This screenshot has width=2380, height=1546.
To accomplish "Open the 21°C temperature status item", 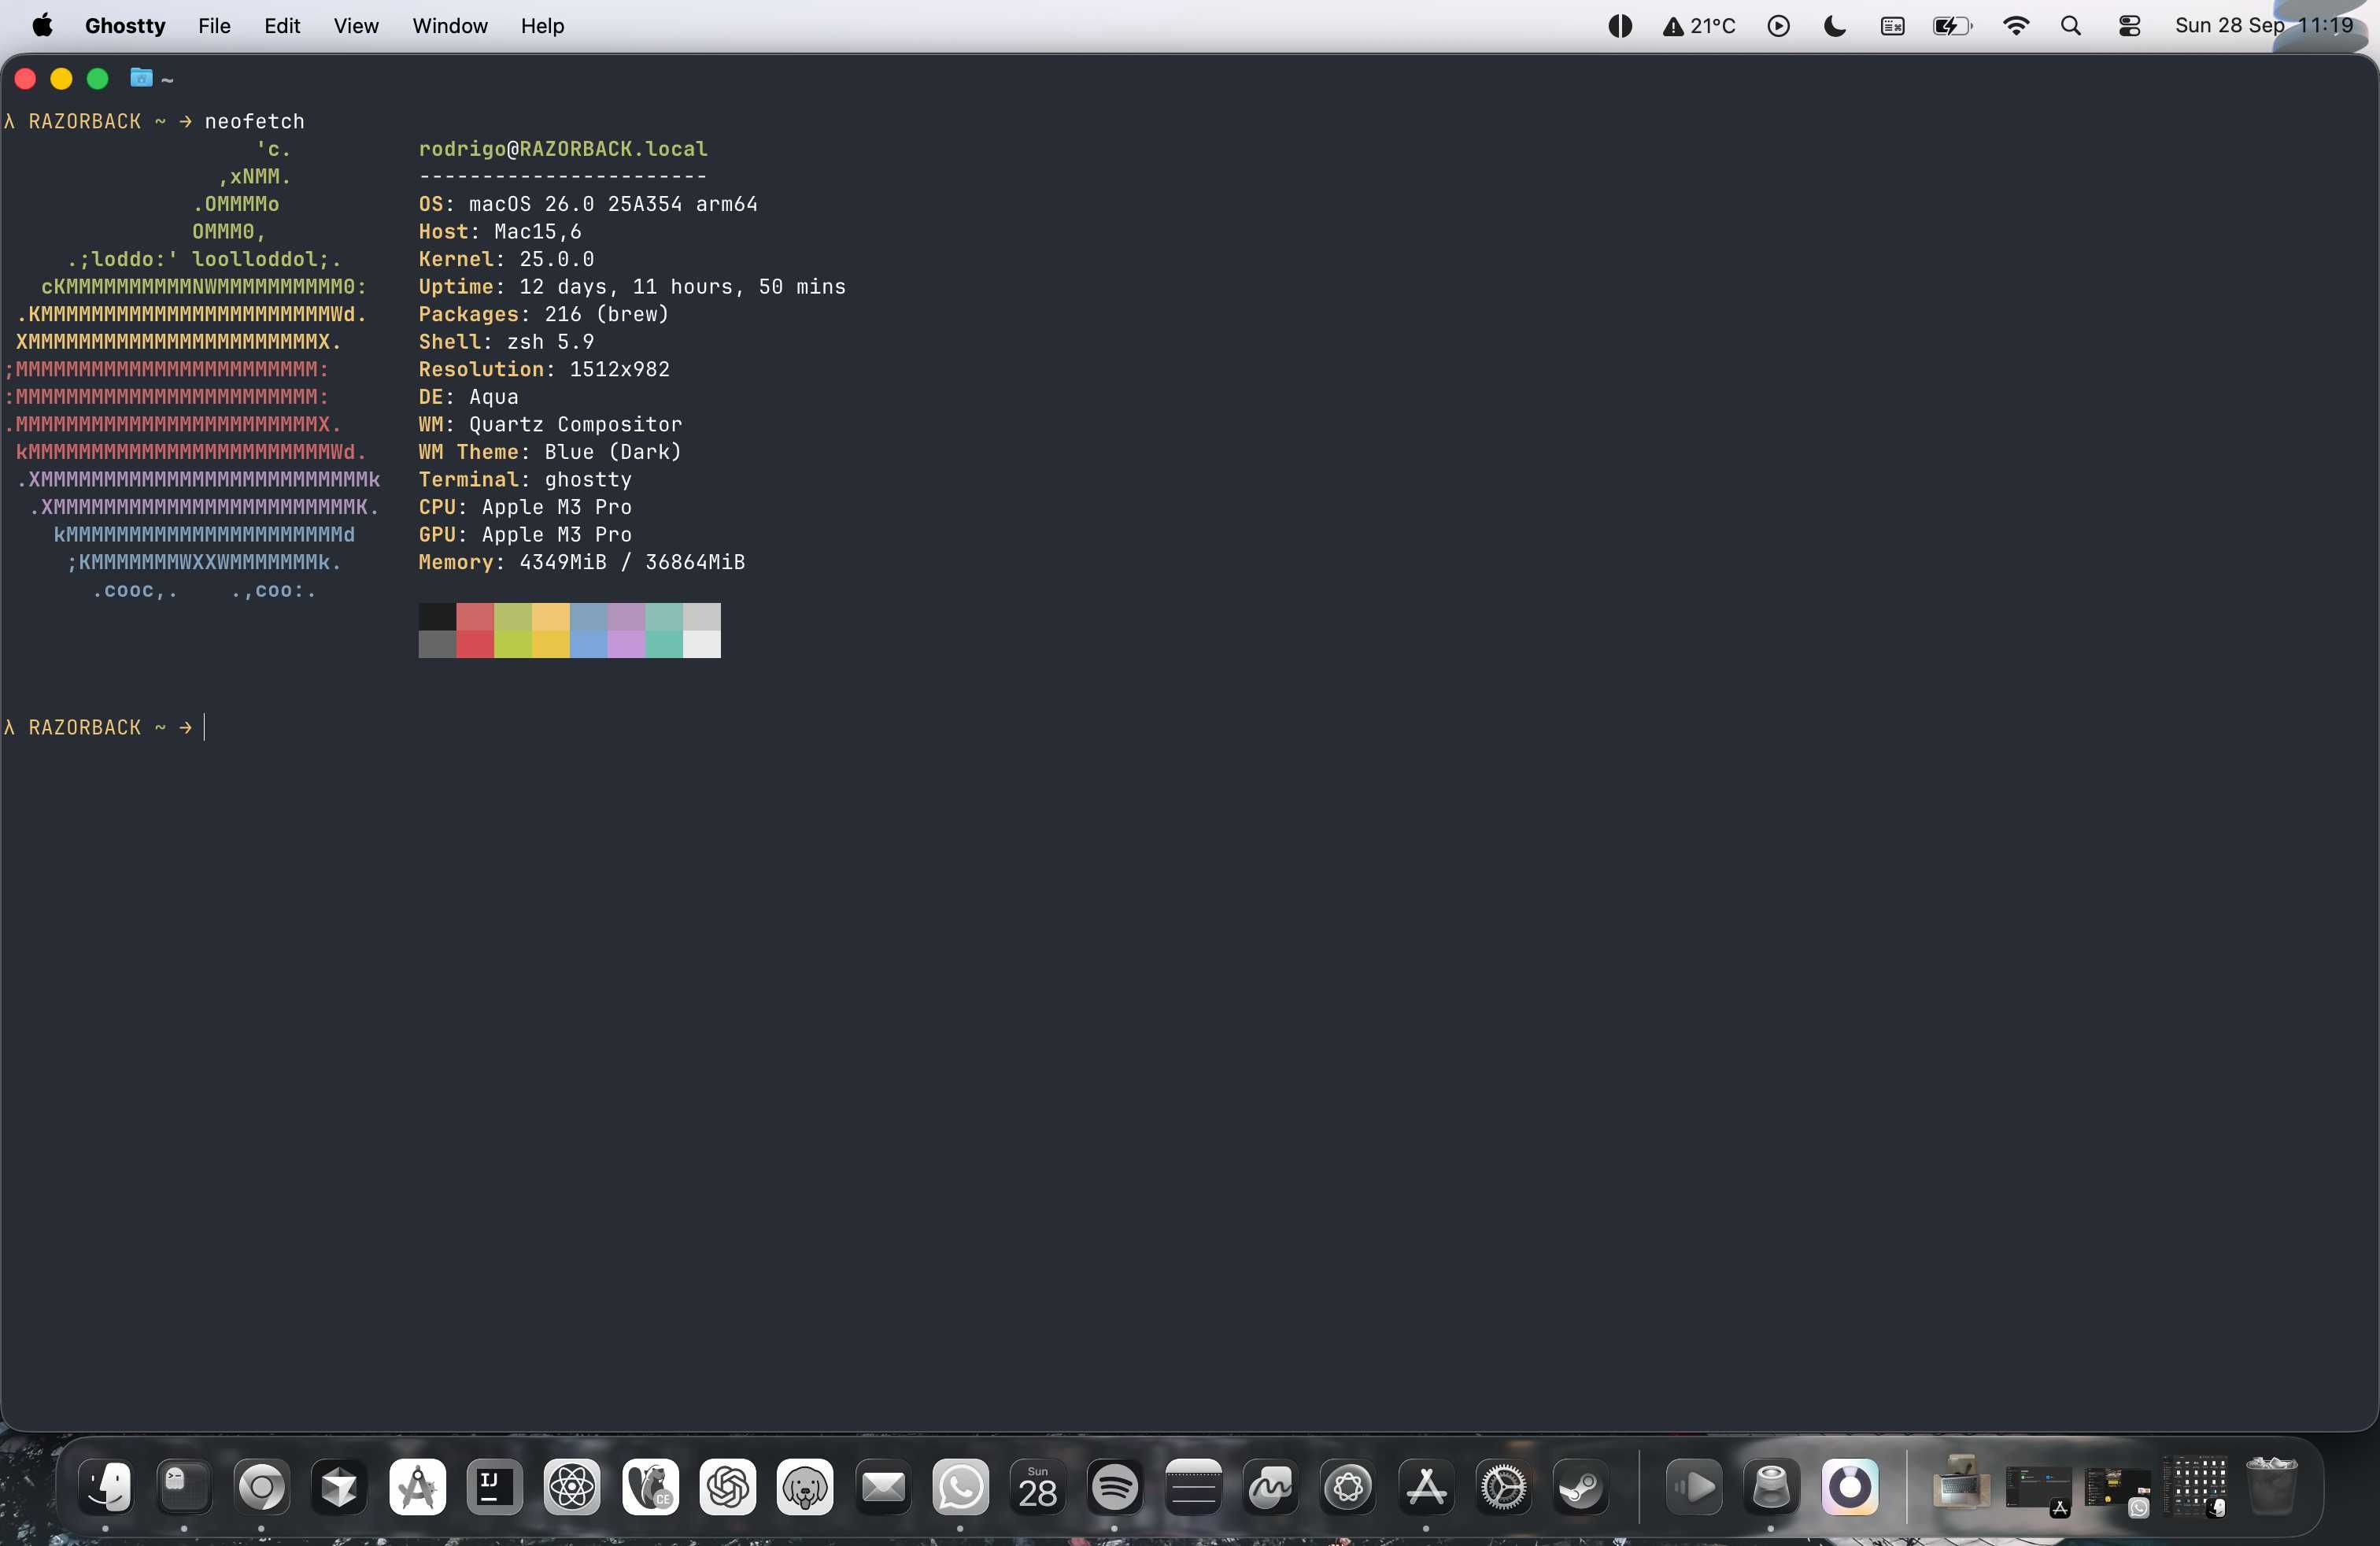I will tap(1699, 26).
